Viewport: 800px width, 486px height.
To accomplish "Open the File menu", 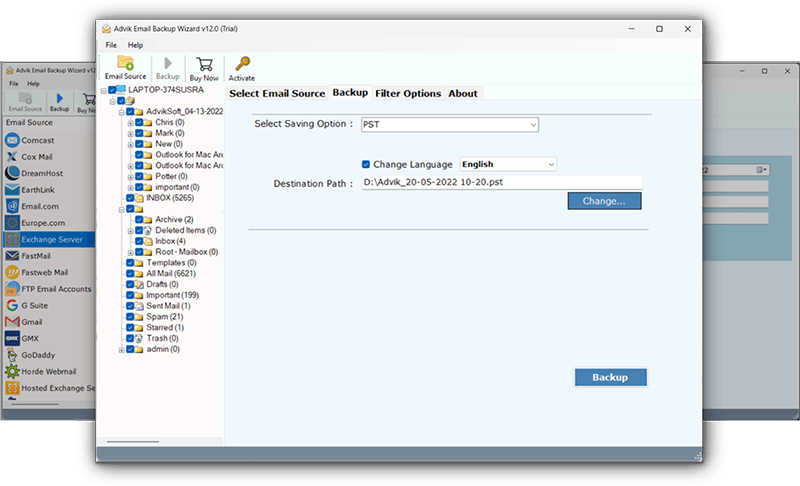I will coord(111,45).
